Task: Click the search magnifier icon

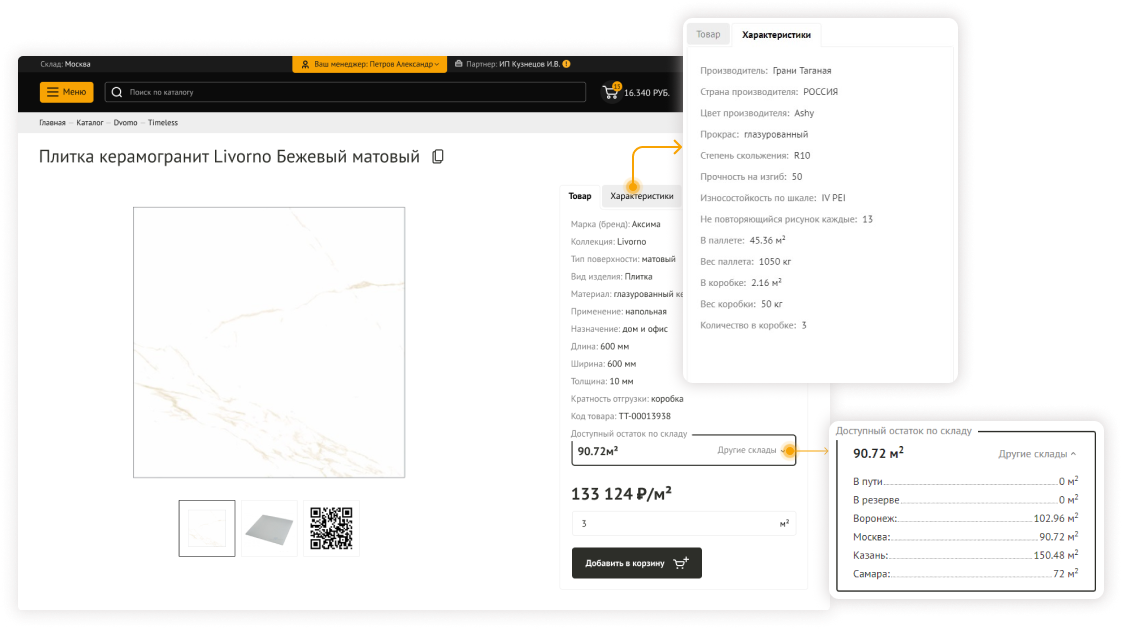Action: pos(117,92)
